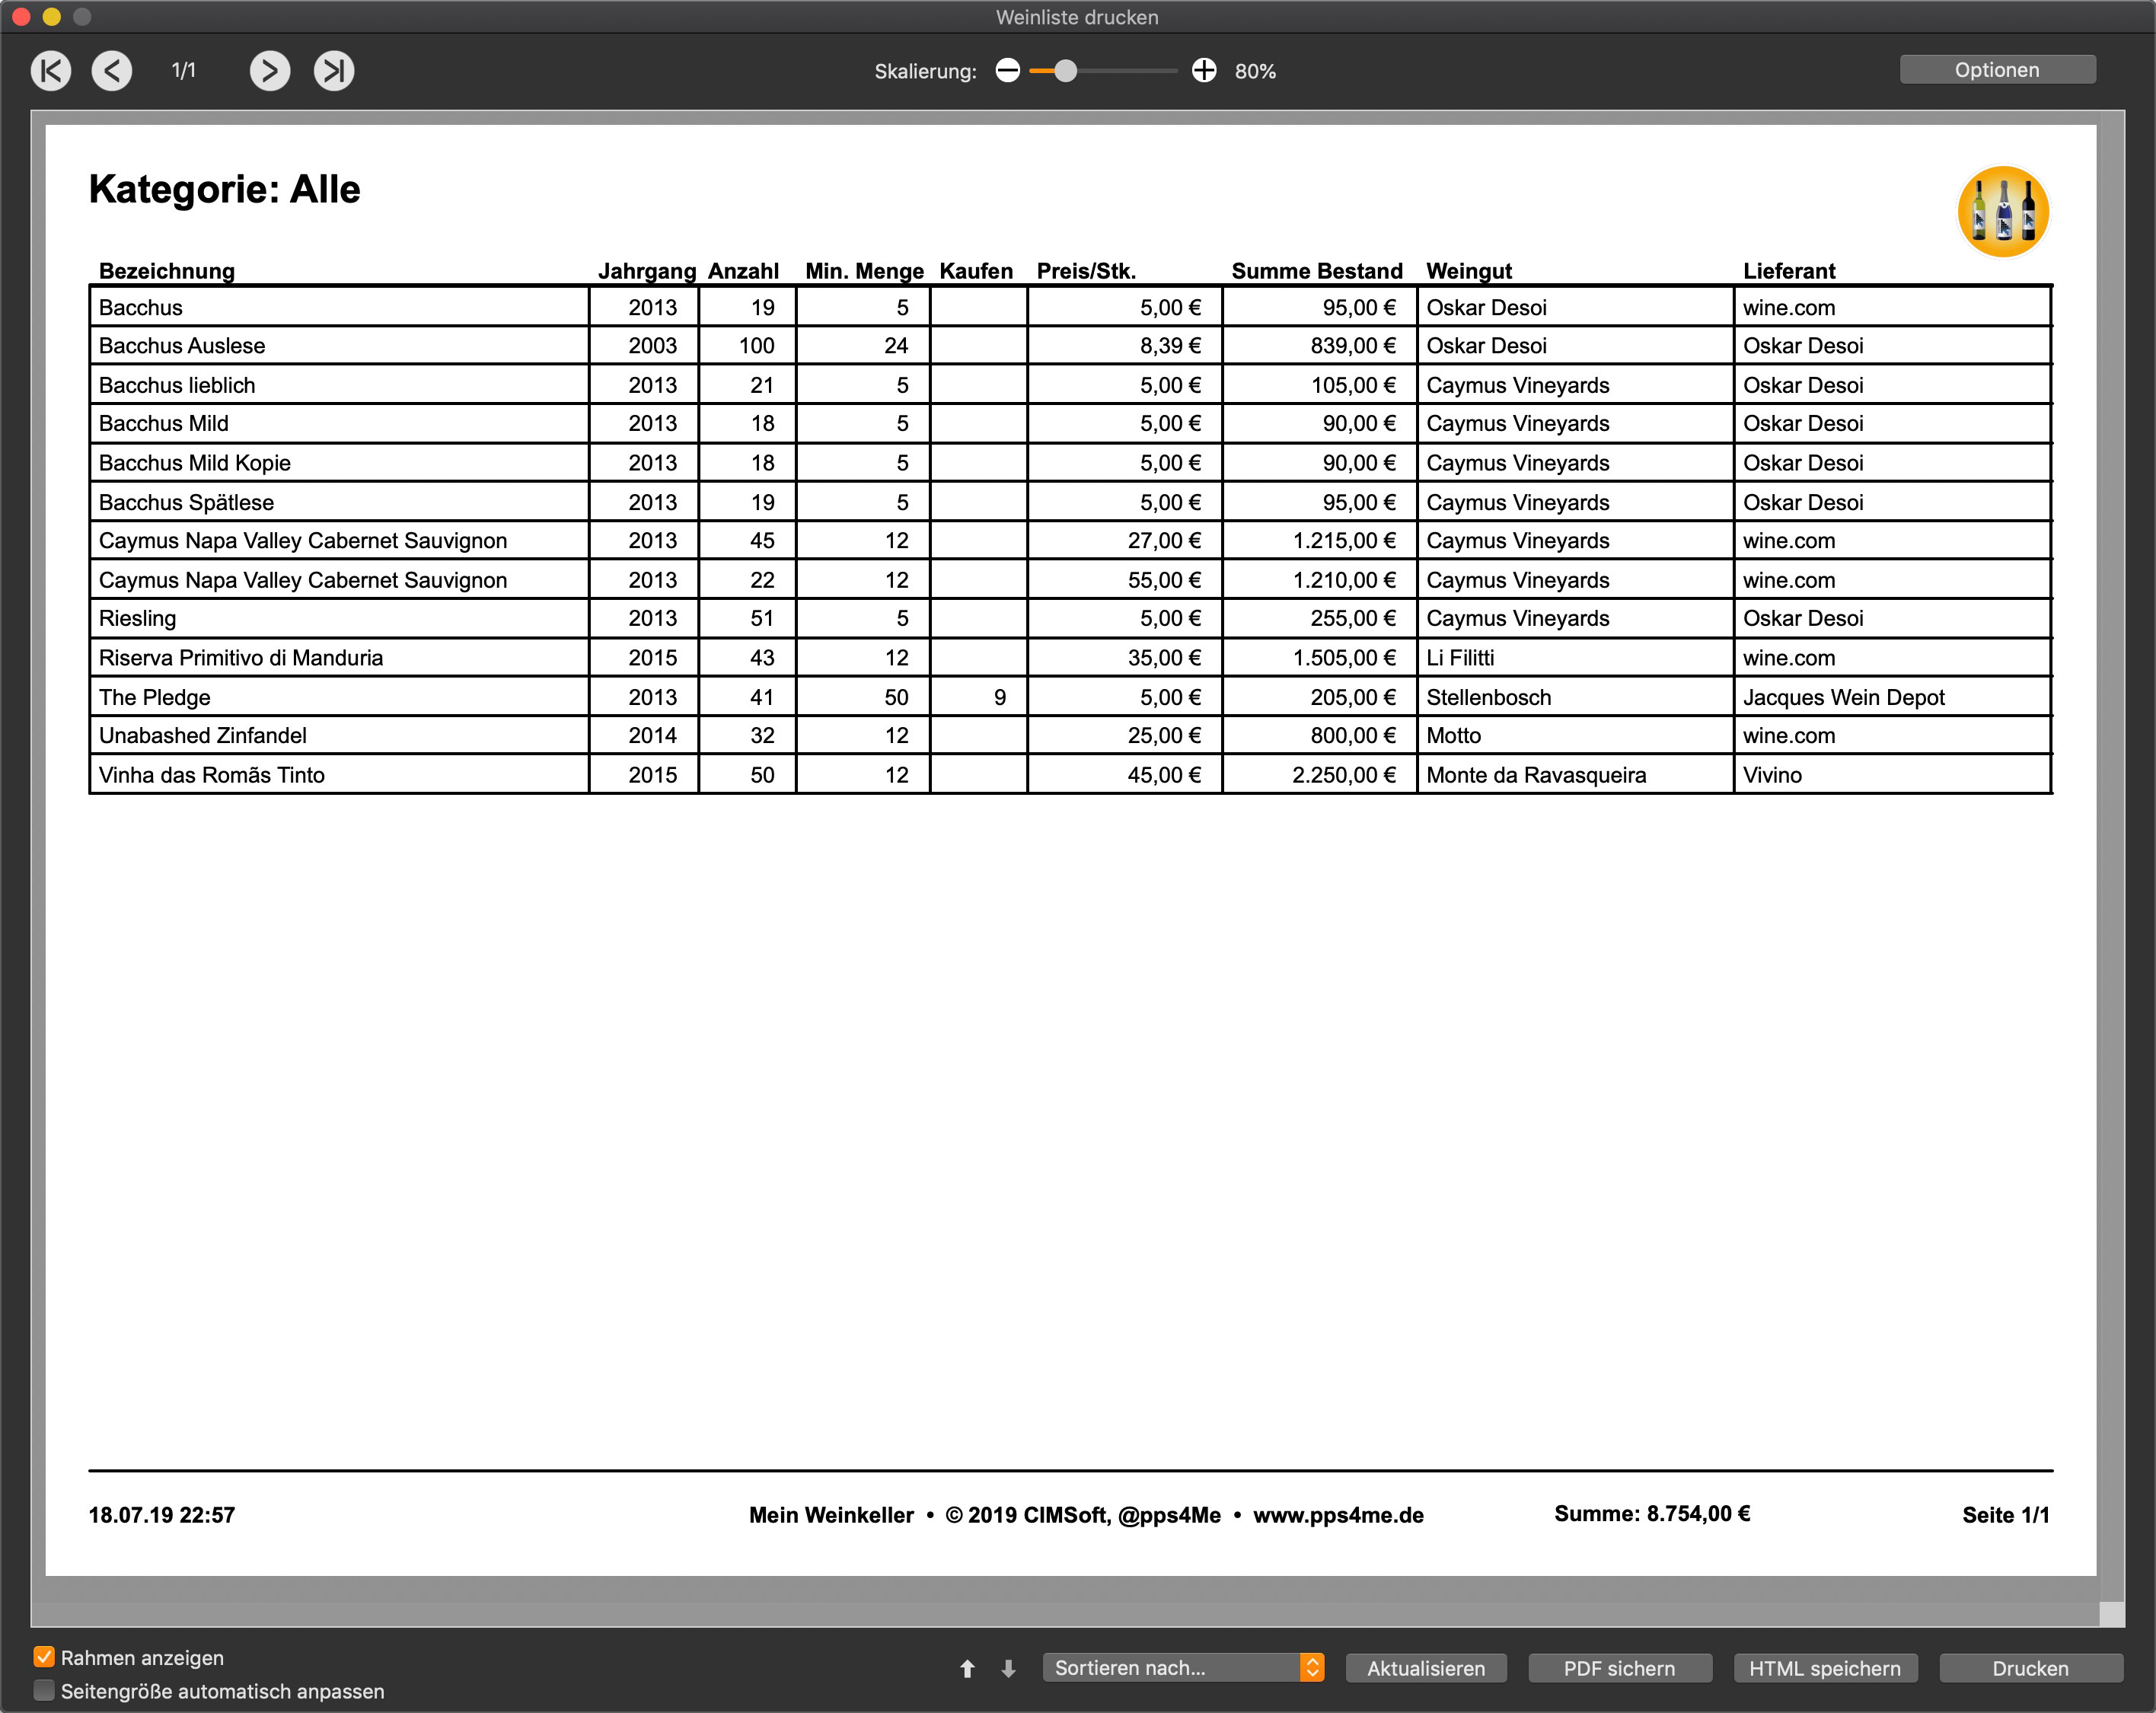
Task: Click Monte da Ravasqueira winery cell
Action: click(1536, 775)
